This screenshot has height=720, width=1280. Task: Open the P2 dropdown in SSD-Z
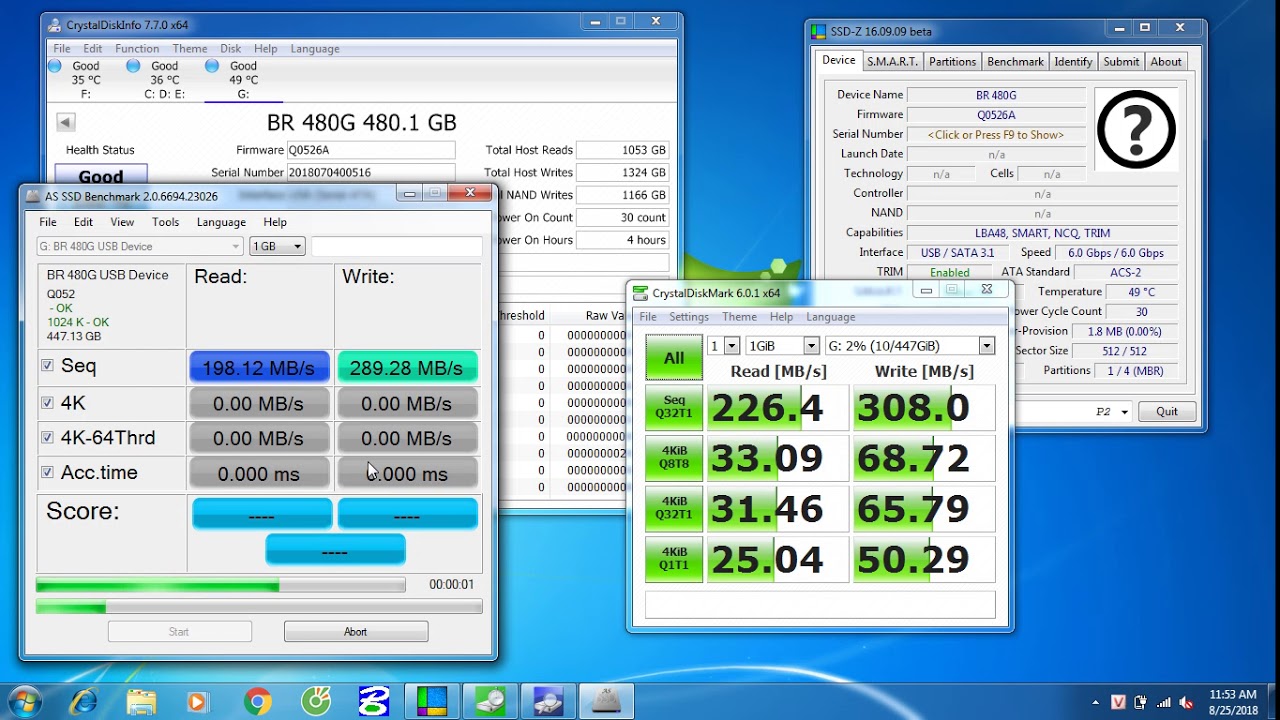click(x=1111, y=411)
